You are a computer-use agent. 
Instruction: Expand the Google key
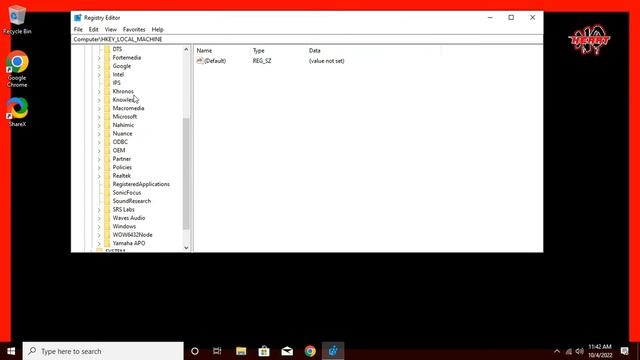pos(99,67)
